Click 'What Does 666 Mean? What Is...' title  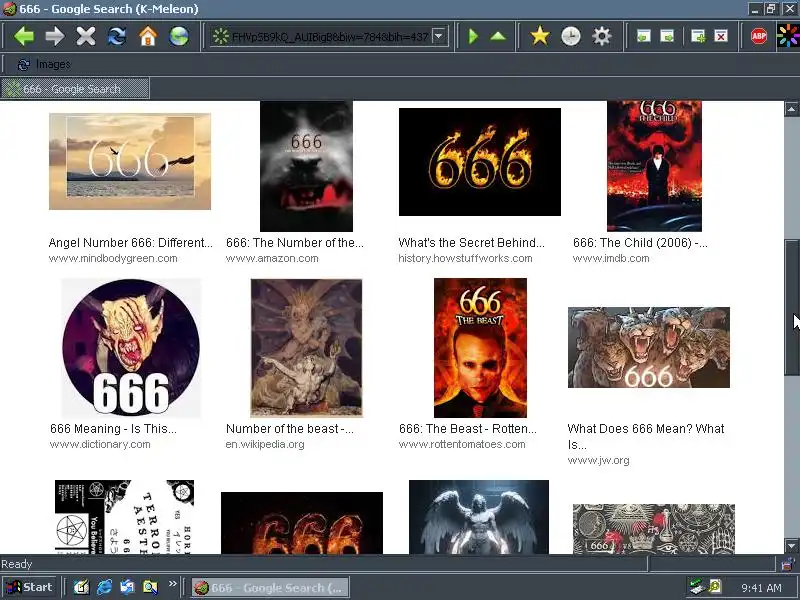[645, 437]
